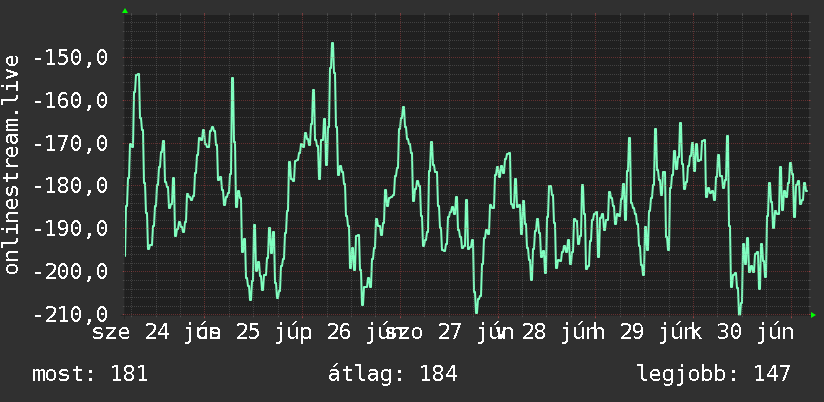Select the 25 date marker on the X-axis
This screenshot has height=402, width=824.
click(248, 332)
